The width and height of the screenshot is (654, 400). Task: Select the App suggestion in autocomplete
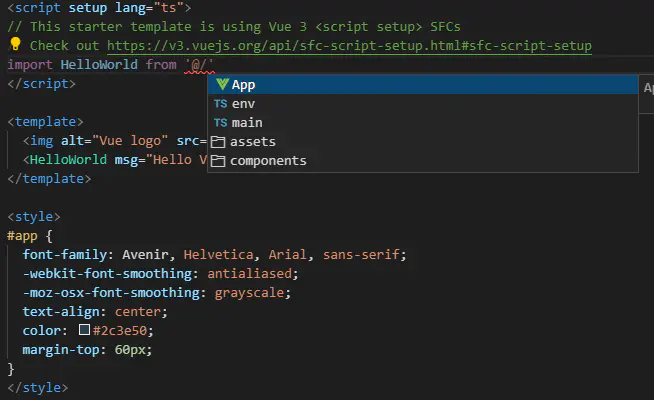[423, 85]
